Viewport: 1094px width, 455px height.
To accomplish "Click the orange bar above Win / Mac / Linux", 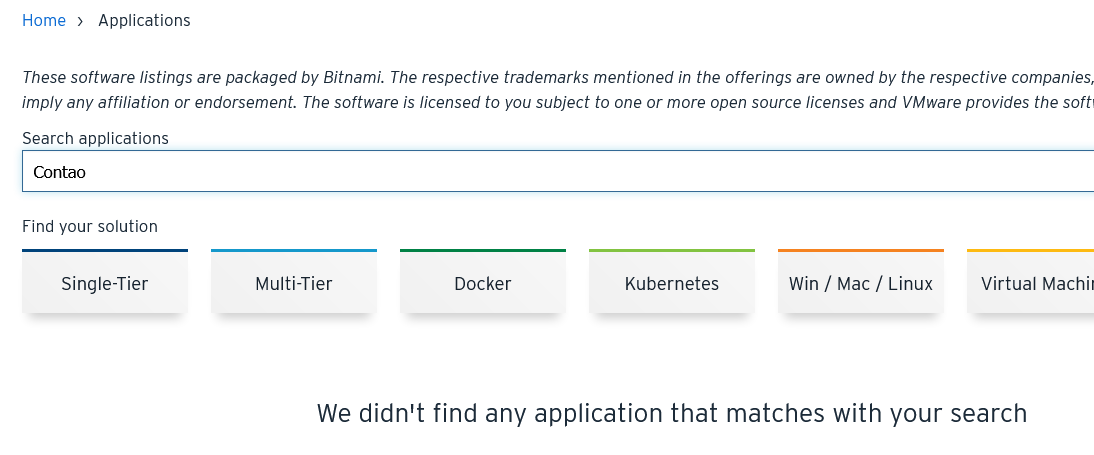I will [x=861, y=250].
